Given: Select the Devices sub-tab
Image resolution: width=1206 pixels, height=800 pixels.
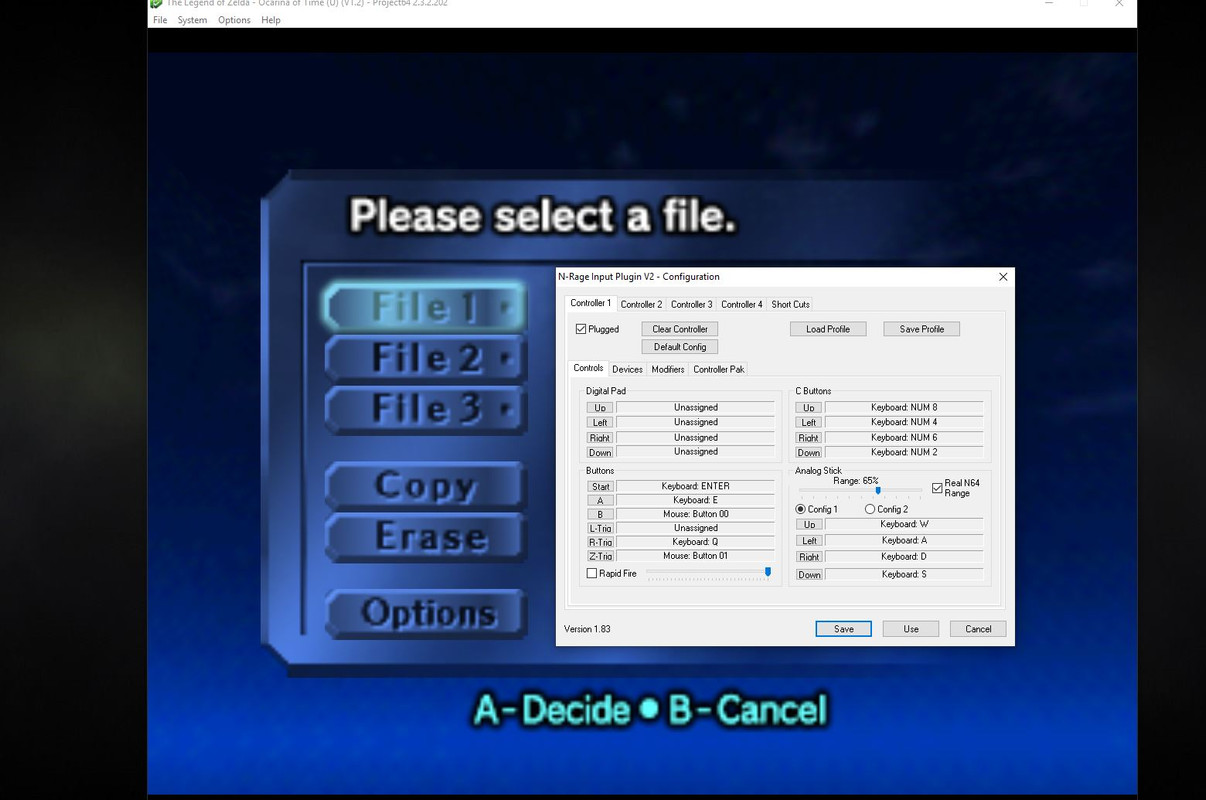Looking at the screenshot, I should pos(627,369).
